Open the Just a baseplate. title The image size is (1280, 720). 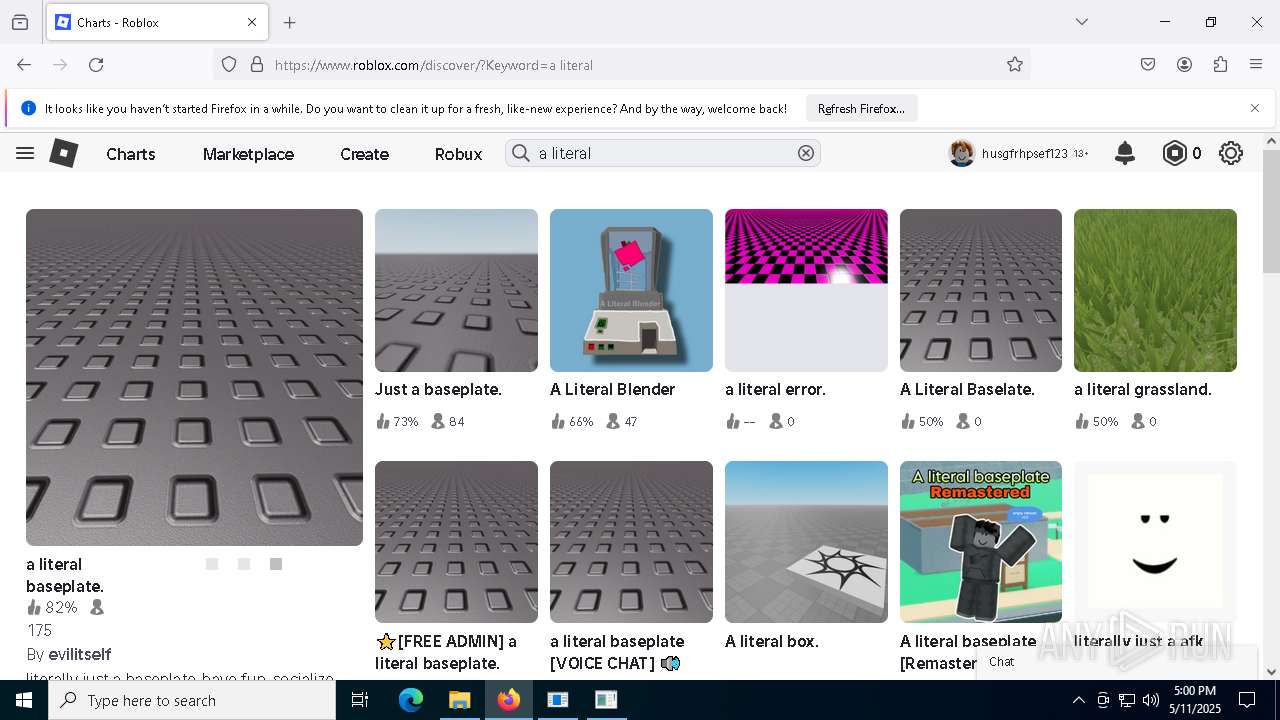coord(438,389)
